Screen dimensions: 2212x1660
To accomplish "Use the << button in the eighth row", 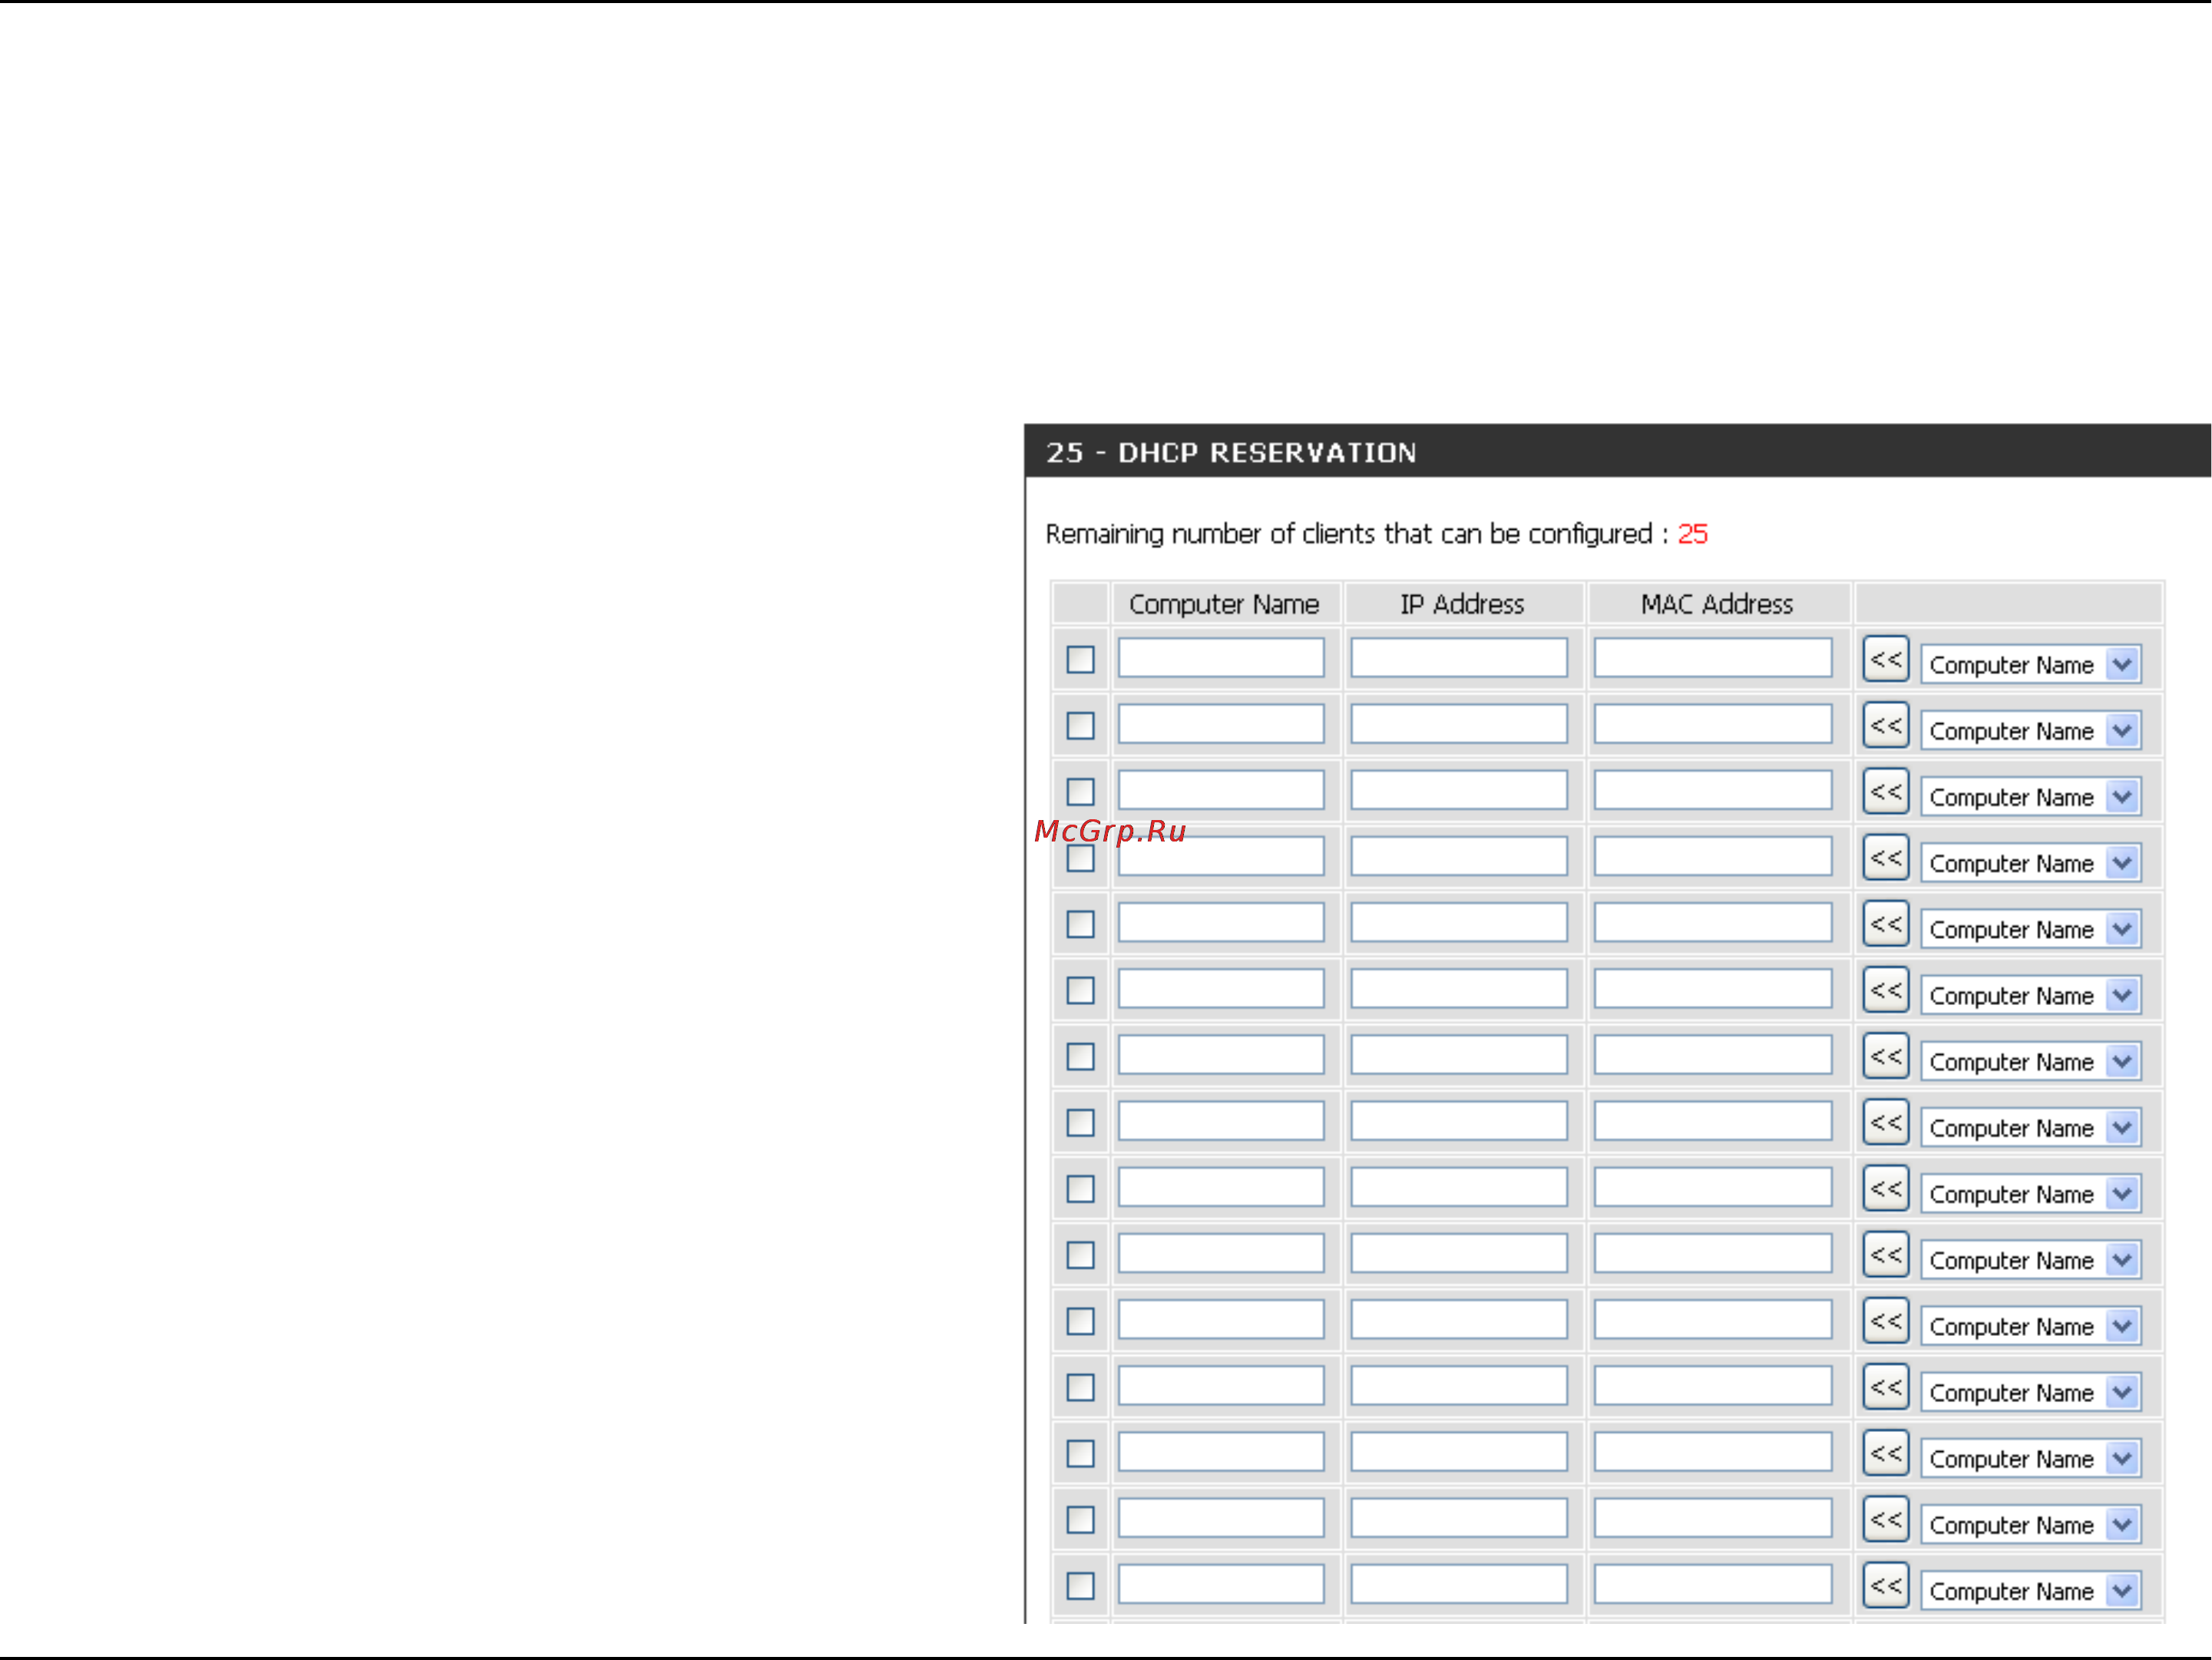I will click(x=1886, y=1122).
